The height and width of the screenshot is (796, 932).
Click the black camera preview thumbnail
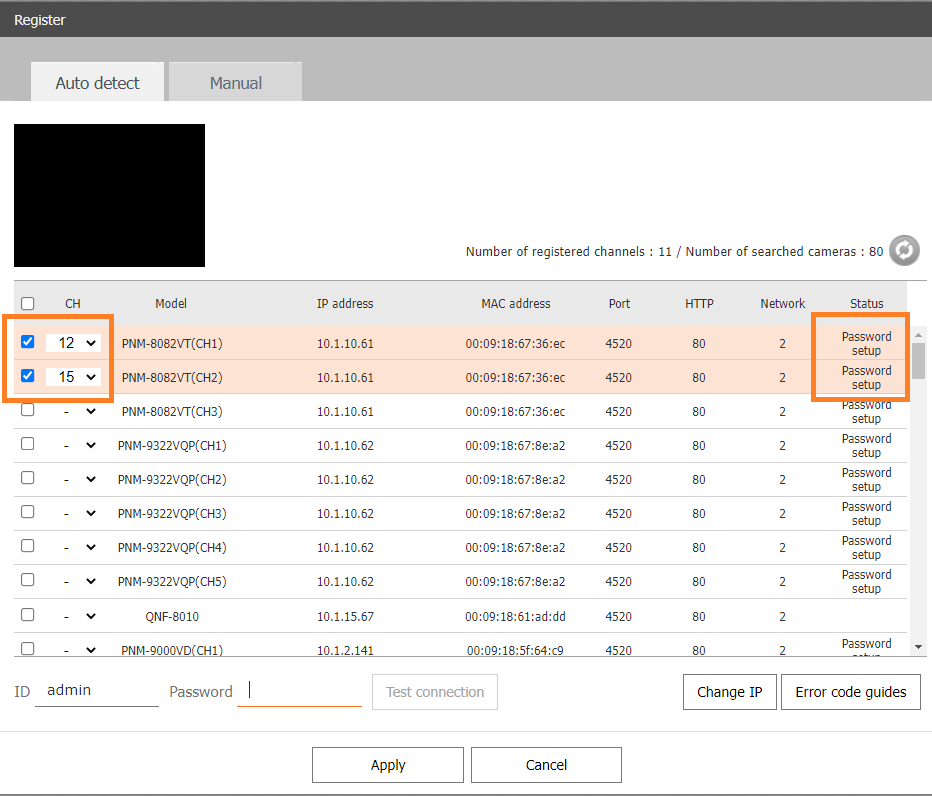(109, 195)
